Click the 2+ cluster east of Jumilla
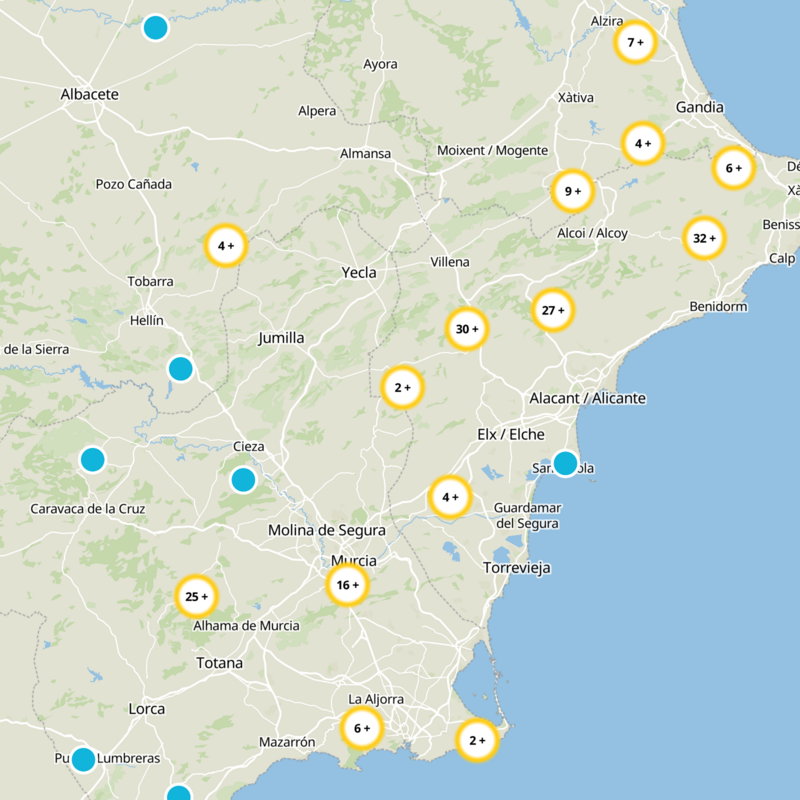This screenshot has width=800, height=800. 403,387
